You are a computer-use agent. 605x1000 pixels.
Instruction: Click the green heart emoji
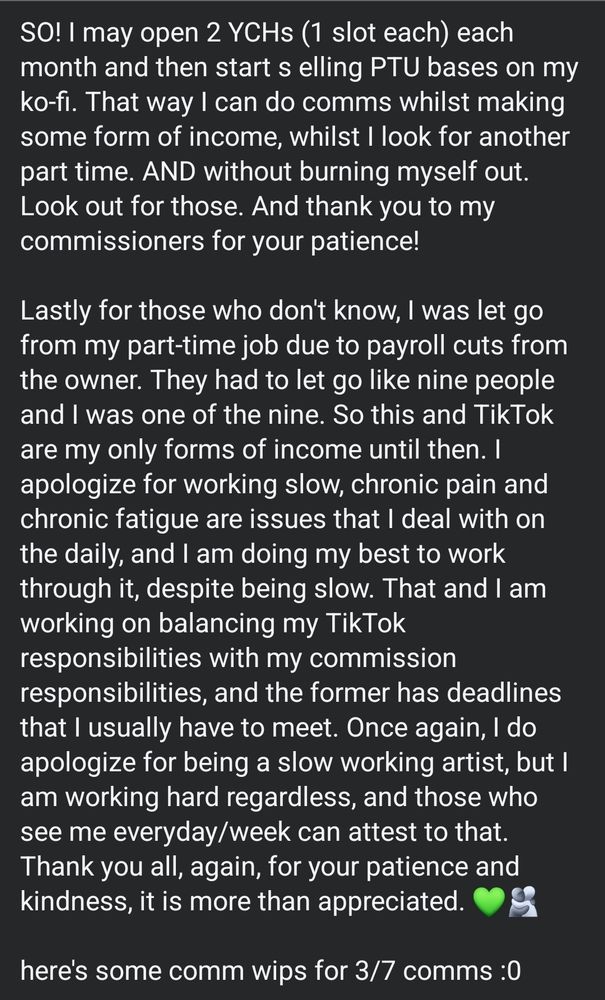[489, 902]
